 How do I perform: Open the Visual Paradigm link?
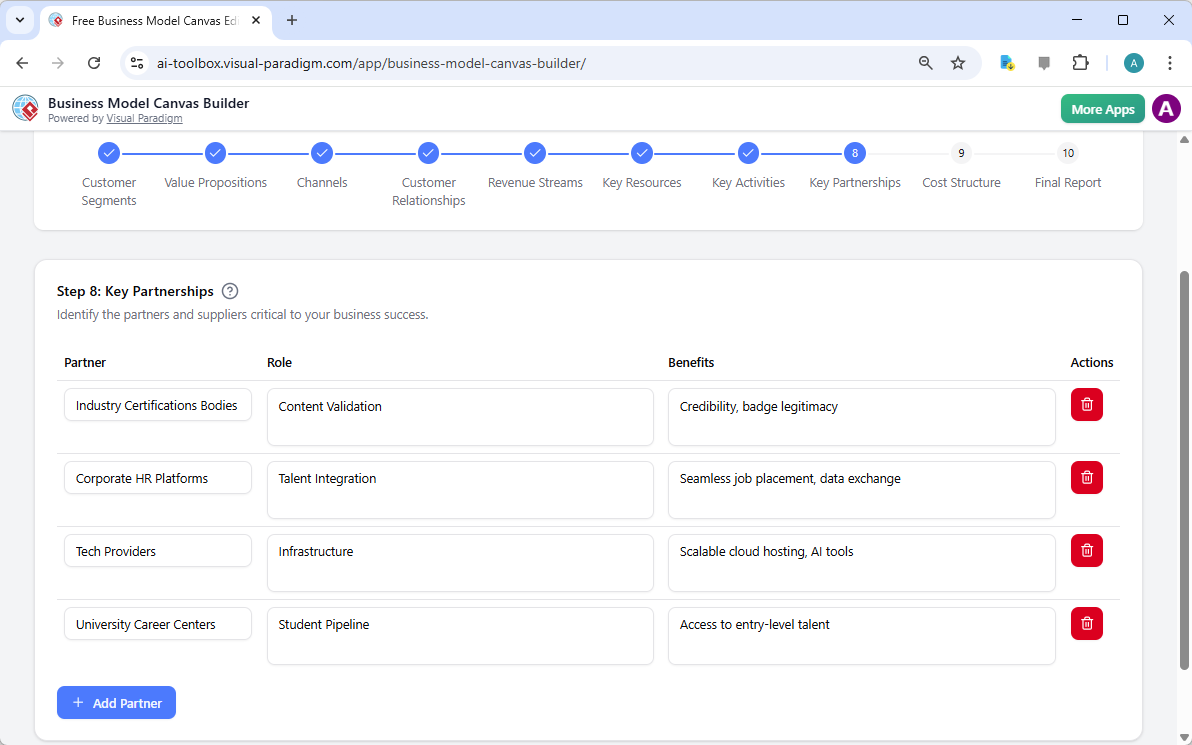(144, 118)
